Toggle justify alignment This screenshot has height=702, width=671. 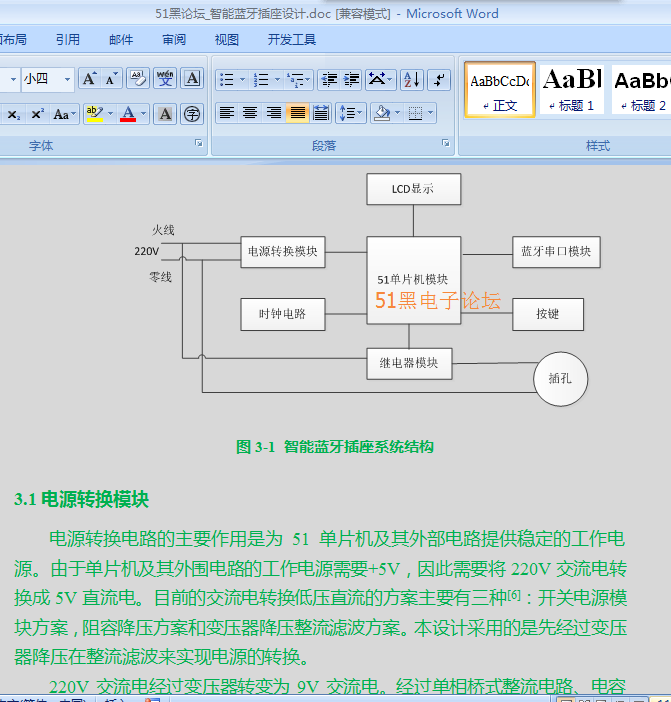[x=297, y=113]
